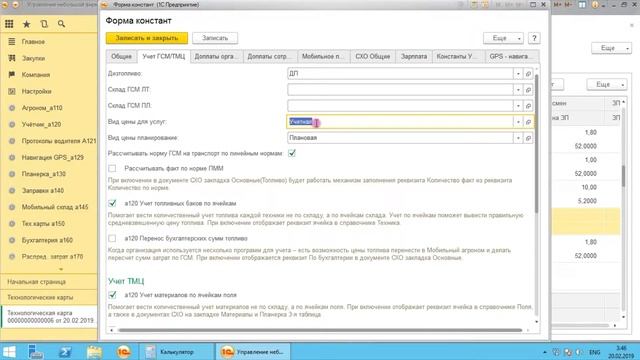
Task: Open Распред. затрат а170 section
Action: tap(52, 256)
